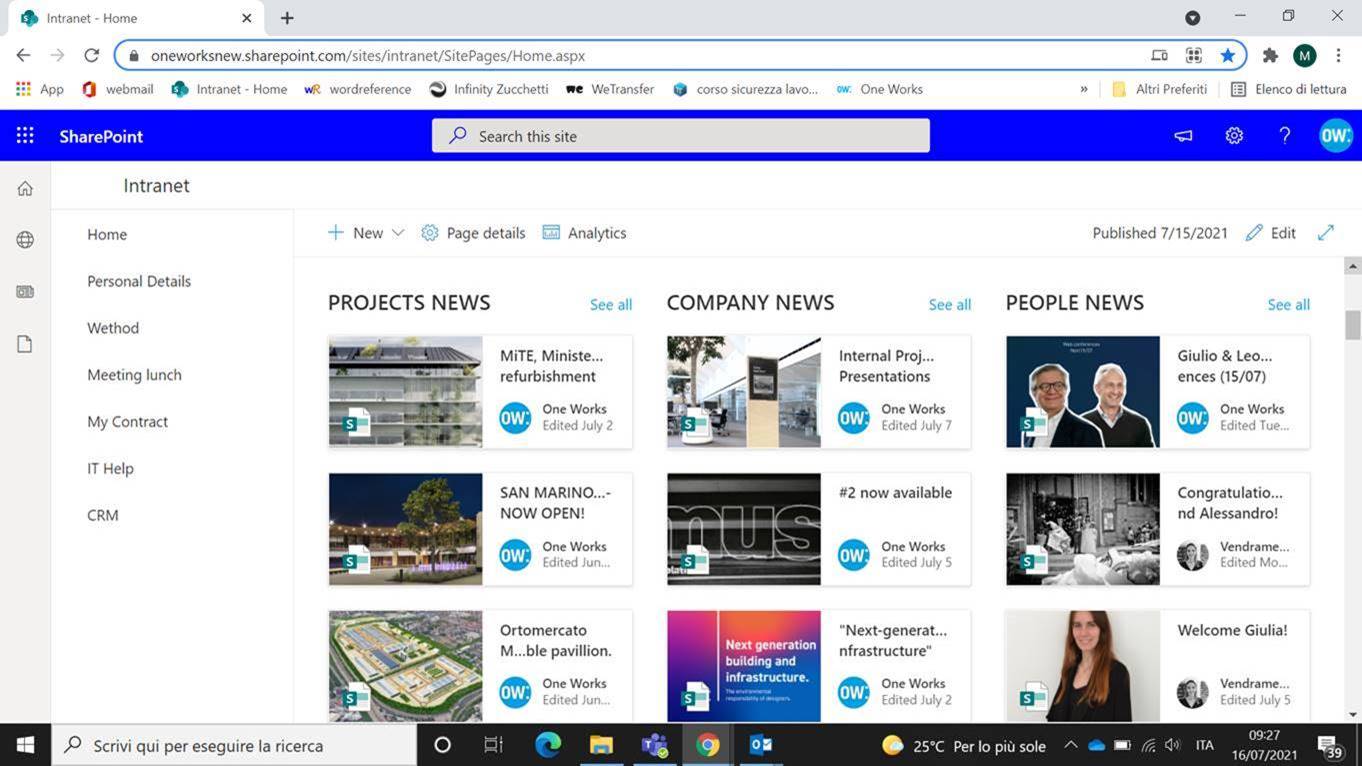Open Microsoft Teams from the taskbar
Screen dimensions: 1362x766
(x=653, y=744)
